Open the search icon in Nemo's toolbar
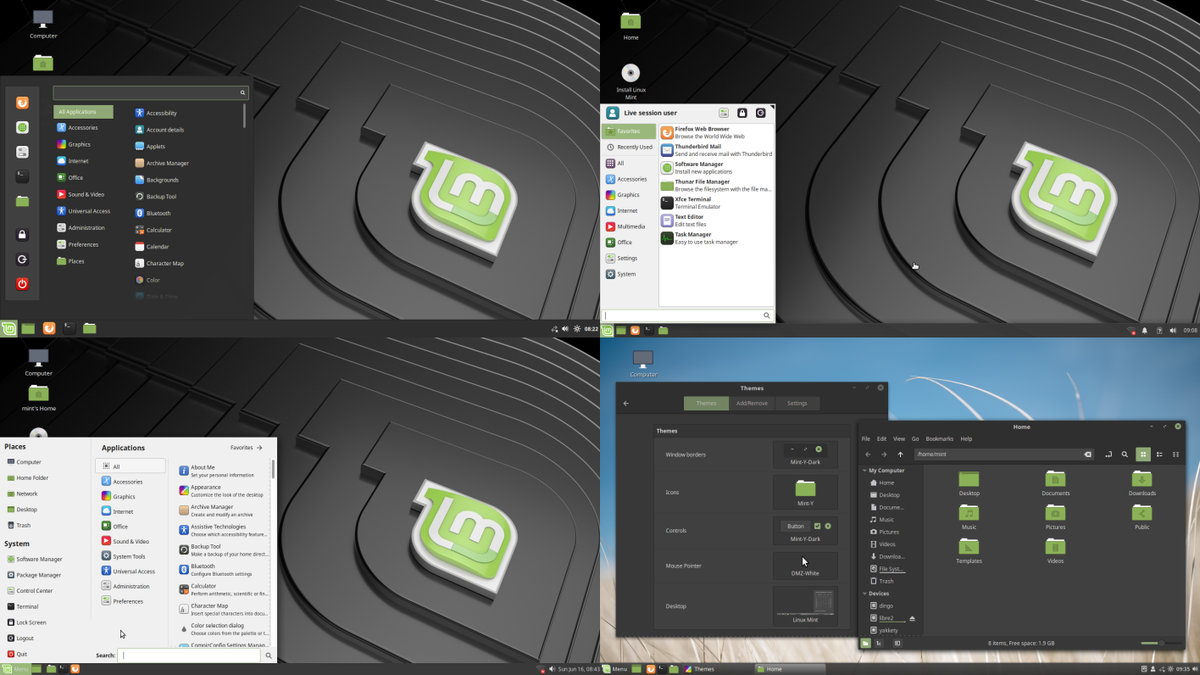Viewport: 1200px width, 675px height. point(1124,454)
